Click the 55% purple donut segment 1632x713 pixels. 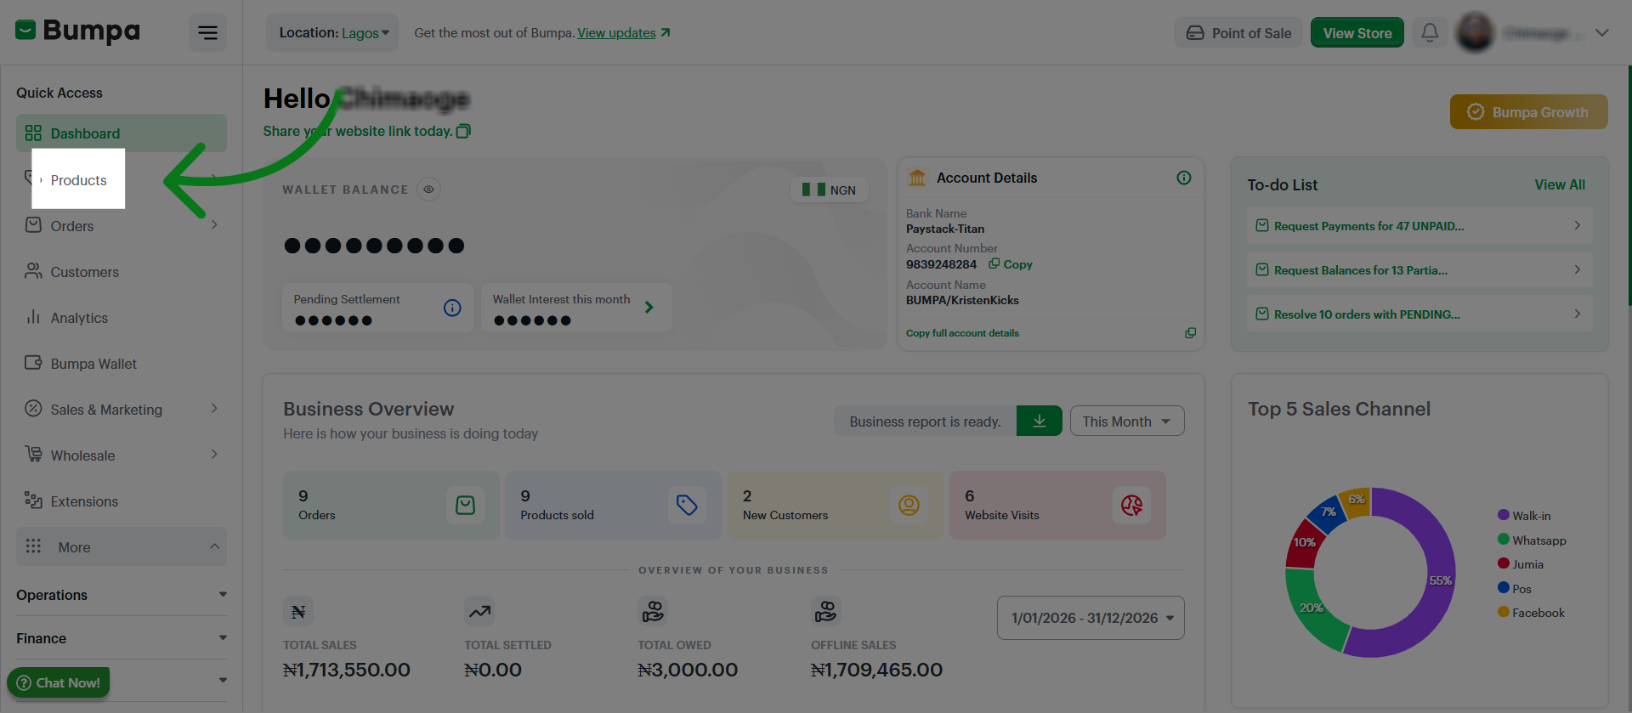1438,580
